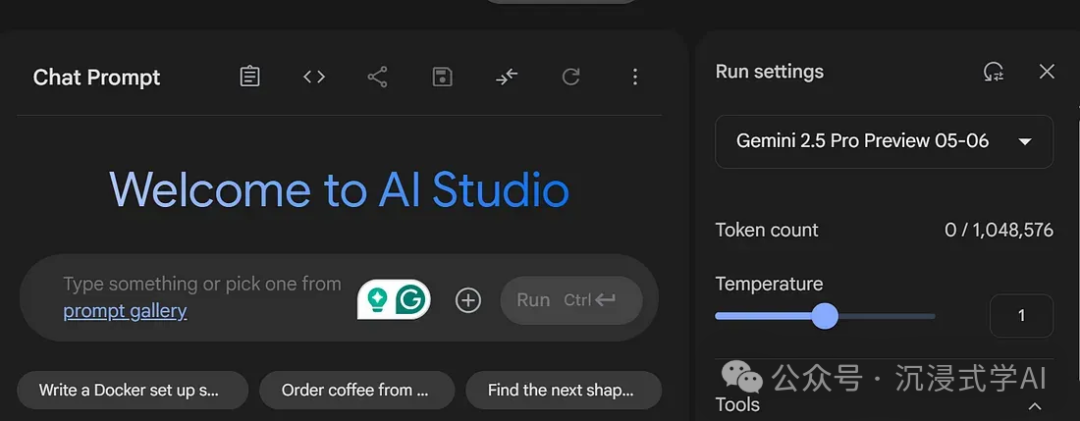Share the prompt via share icon

[377, 76]
